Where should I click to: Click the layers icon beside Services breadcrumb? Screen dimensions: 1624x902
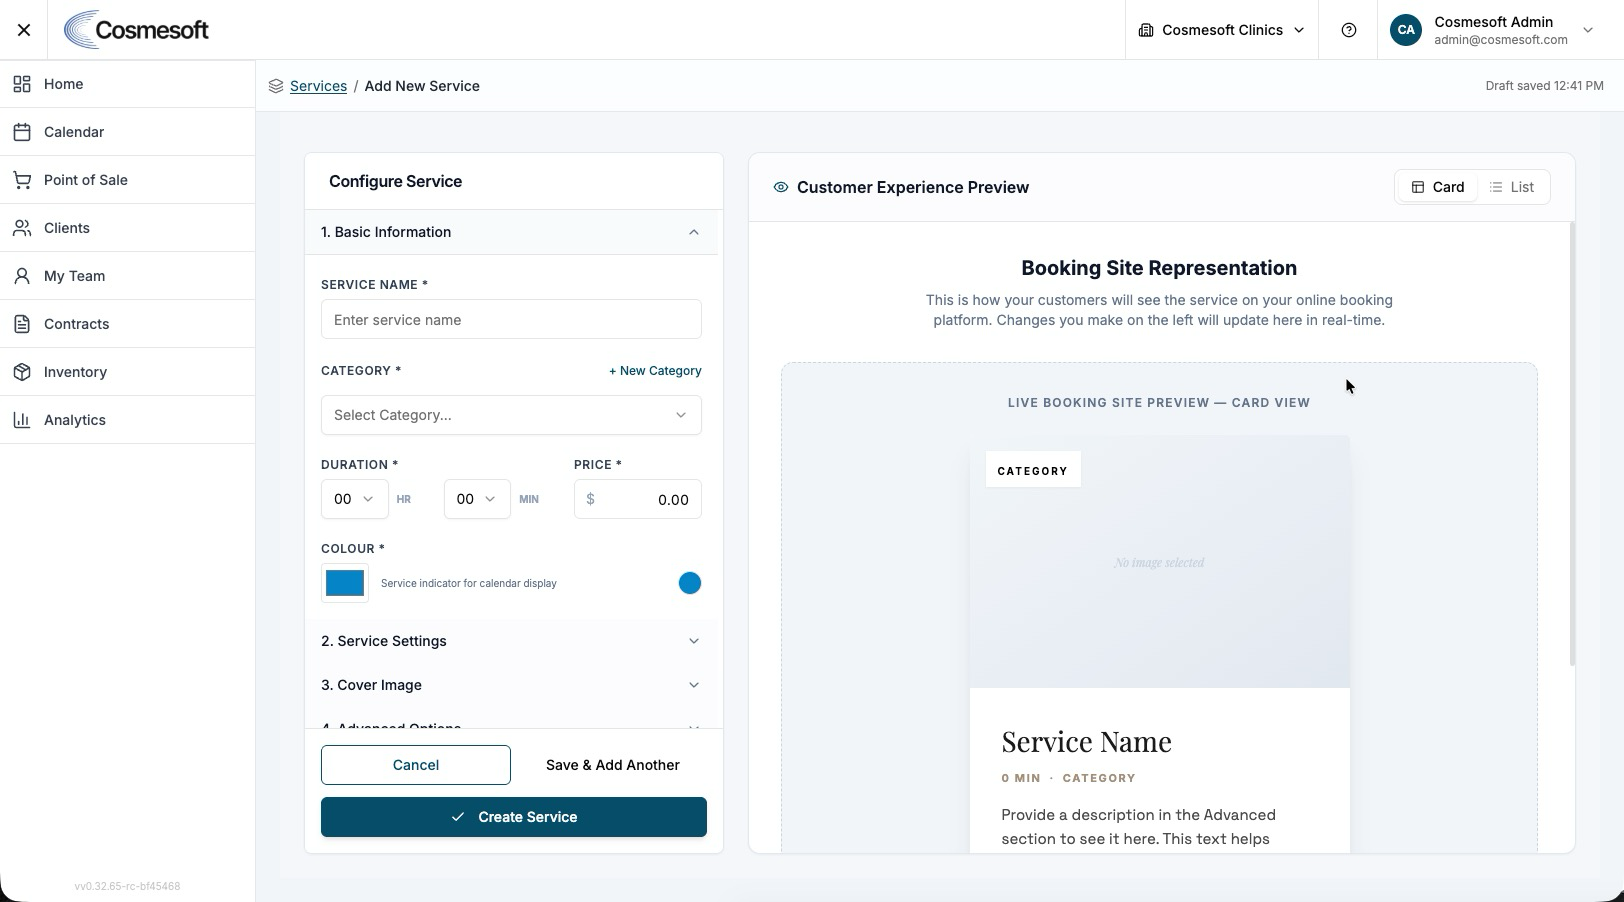click(x=276, y=86)
